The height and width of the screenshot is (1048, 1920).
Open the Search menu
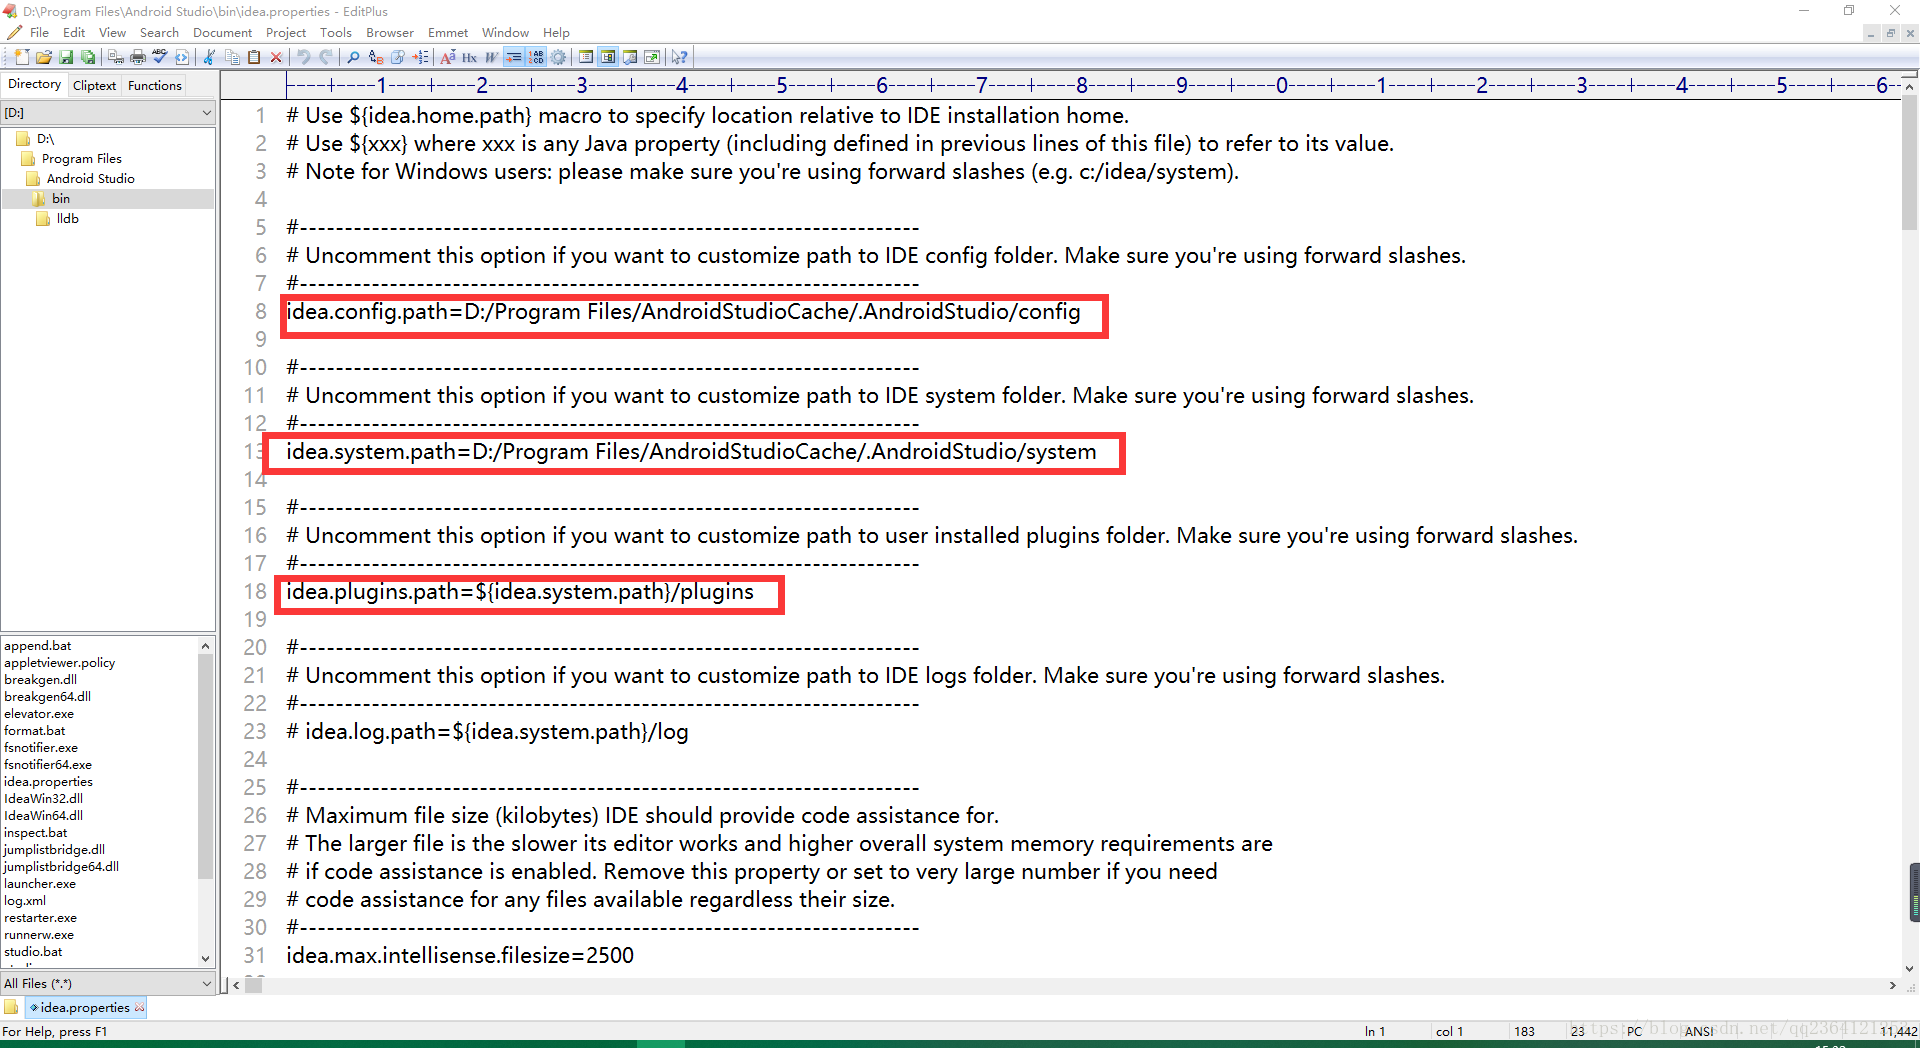[159, 33]
